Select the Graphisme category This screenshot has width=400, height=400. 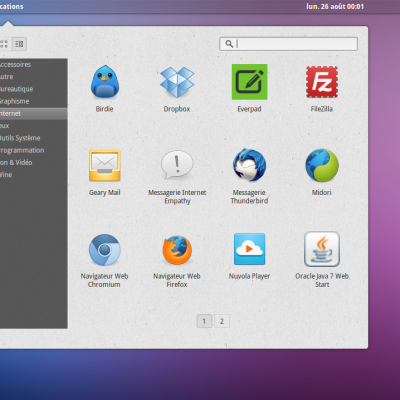point(34,101)
